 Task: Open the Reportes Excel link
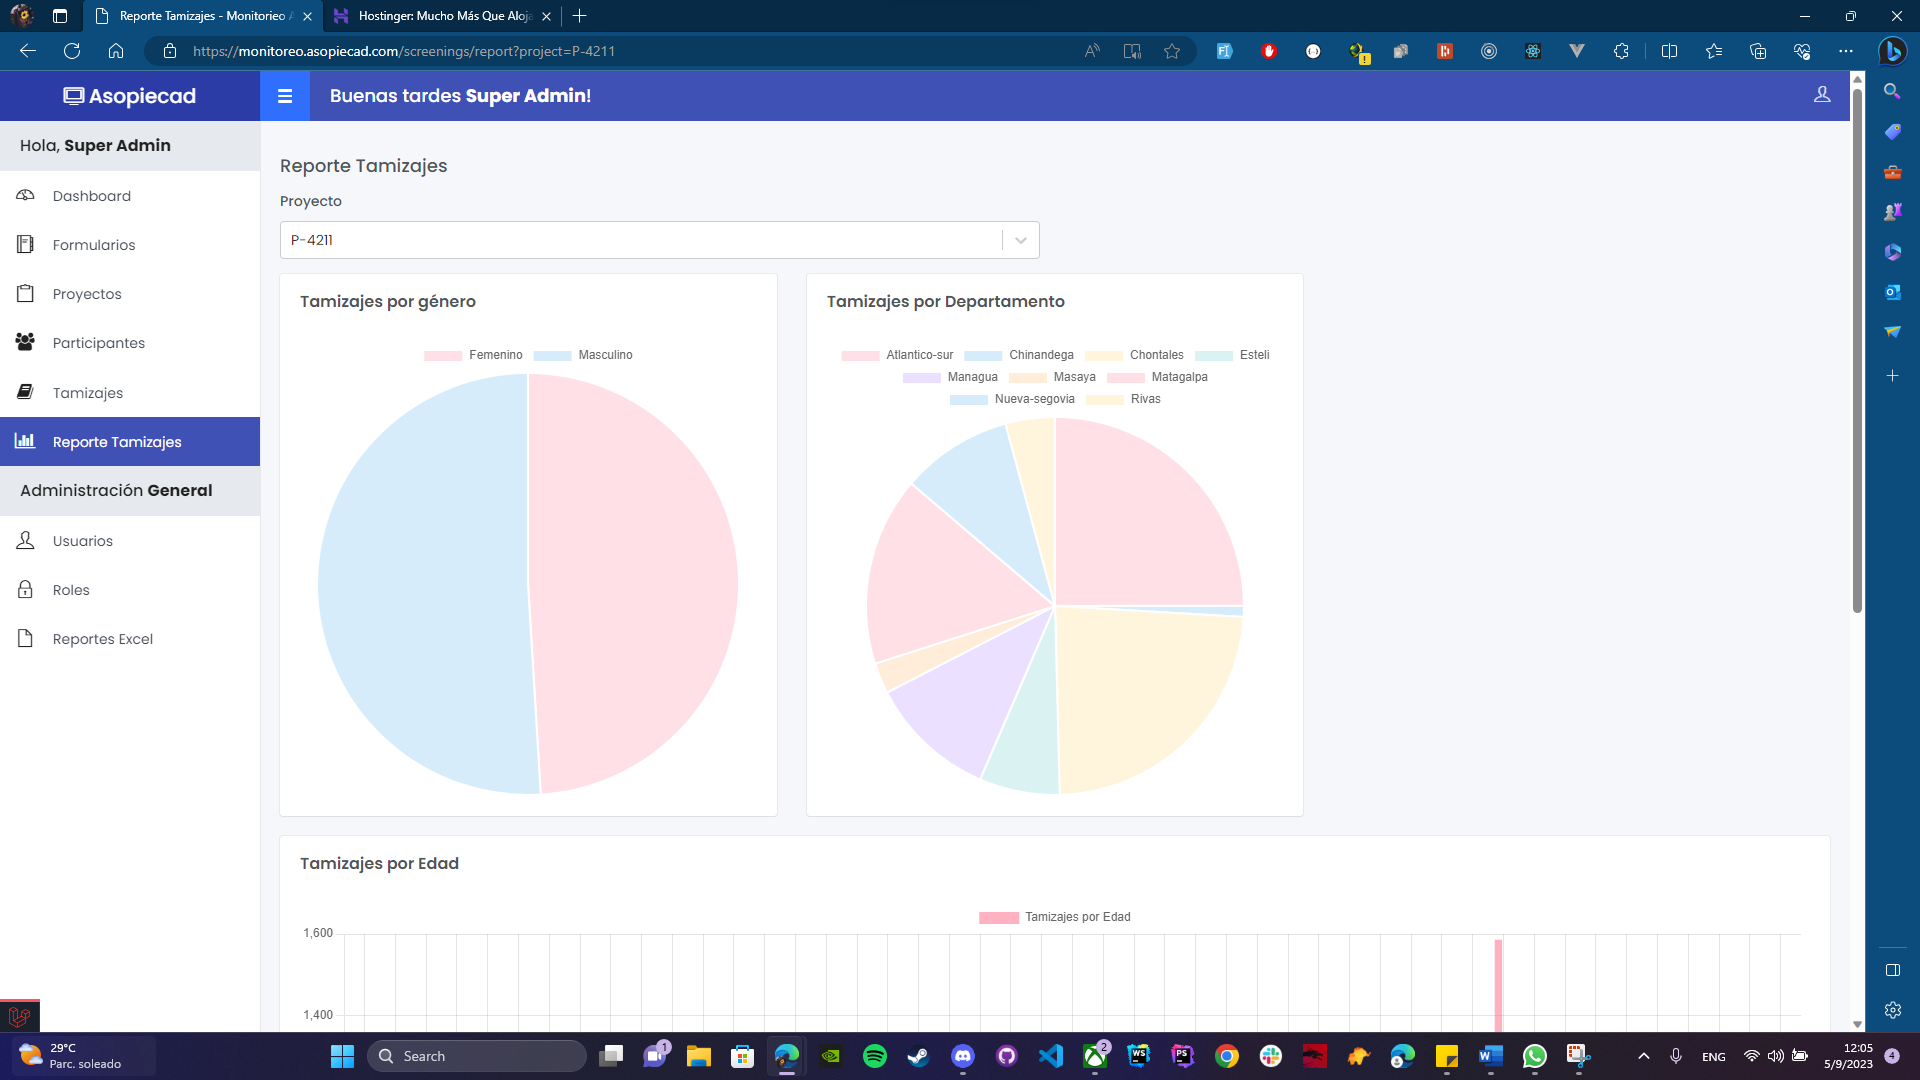[x=102, y=639]
